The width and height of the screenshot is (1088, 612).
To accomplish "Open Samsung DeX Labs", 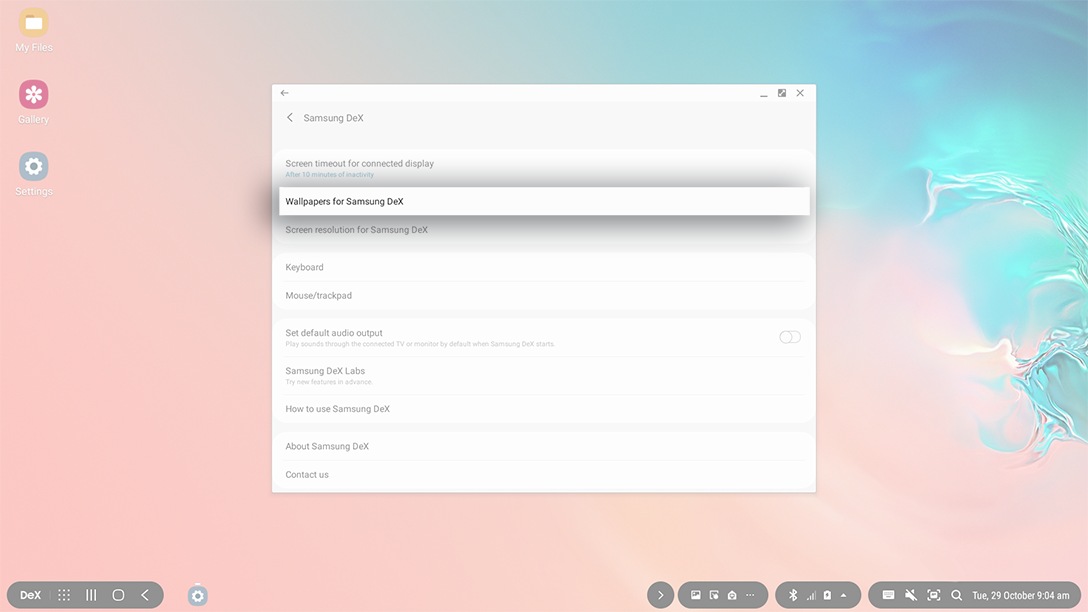I will [544, 375].
